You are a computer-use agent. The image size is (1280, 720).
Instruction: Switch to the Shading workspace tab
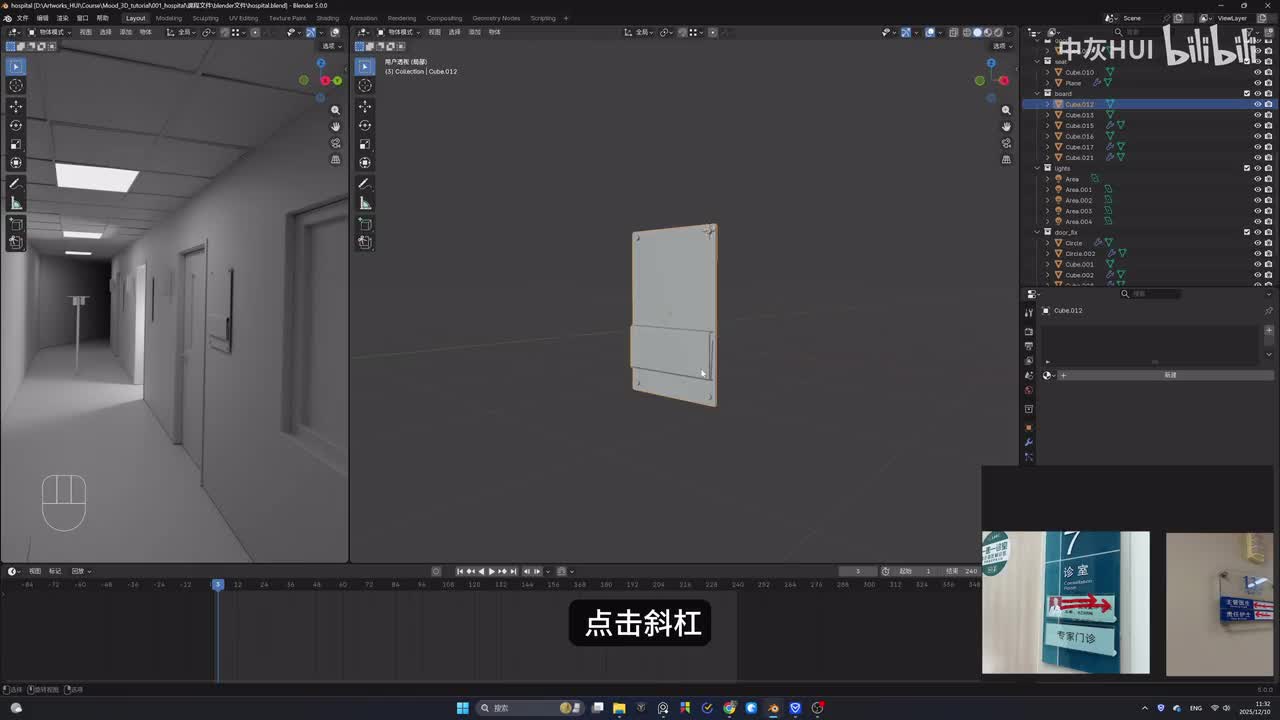(x=327, y=18)
